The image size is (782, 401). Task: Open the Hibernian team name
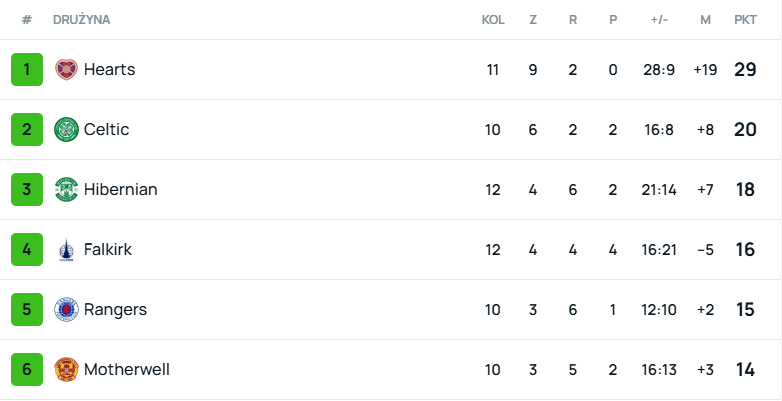pyautogui.click(x=120, y=190)
